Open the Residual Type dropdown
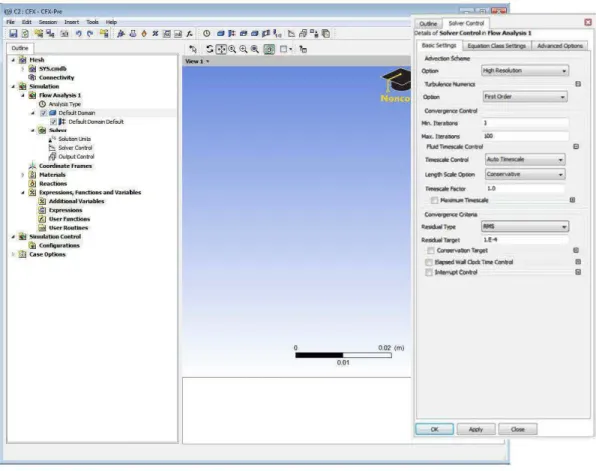Viewport: 596px width, 471px height. click(525, 227)
